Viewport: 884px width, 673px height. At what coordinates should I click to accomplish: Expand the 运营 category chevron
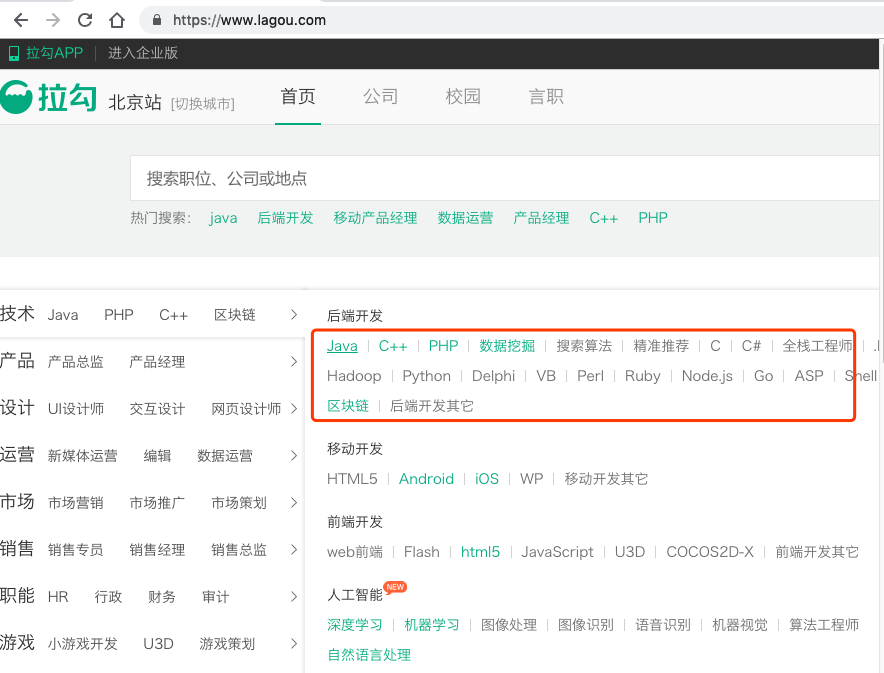(x=294, y=455)
